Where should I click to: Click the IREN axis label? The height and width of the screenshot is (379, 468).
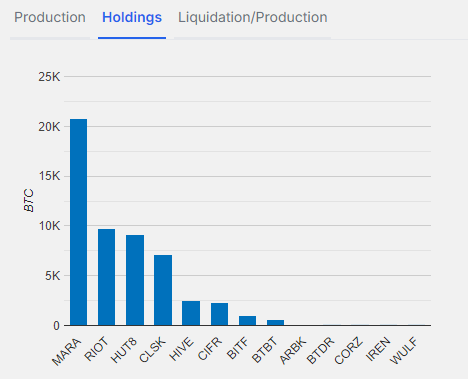(378, 349)
